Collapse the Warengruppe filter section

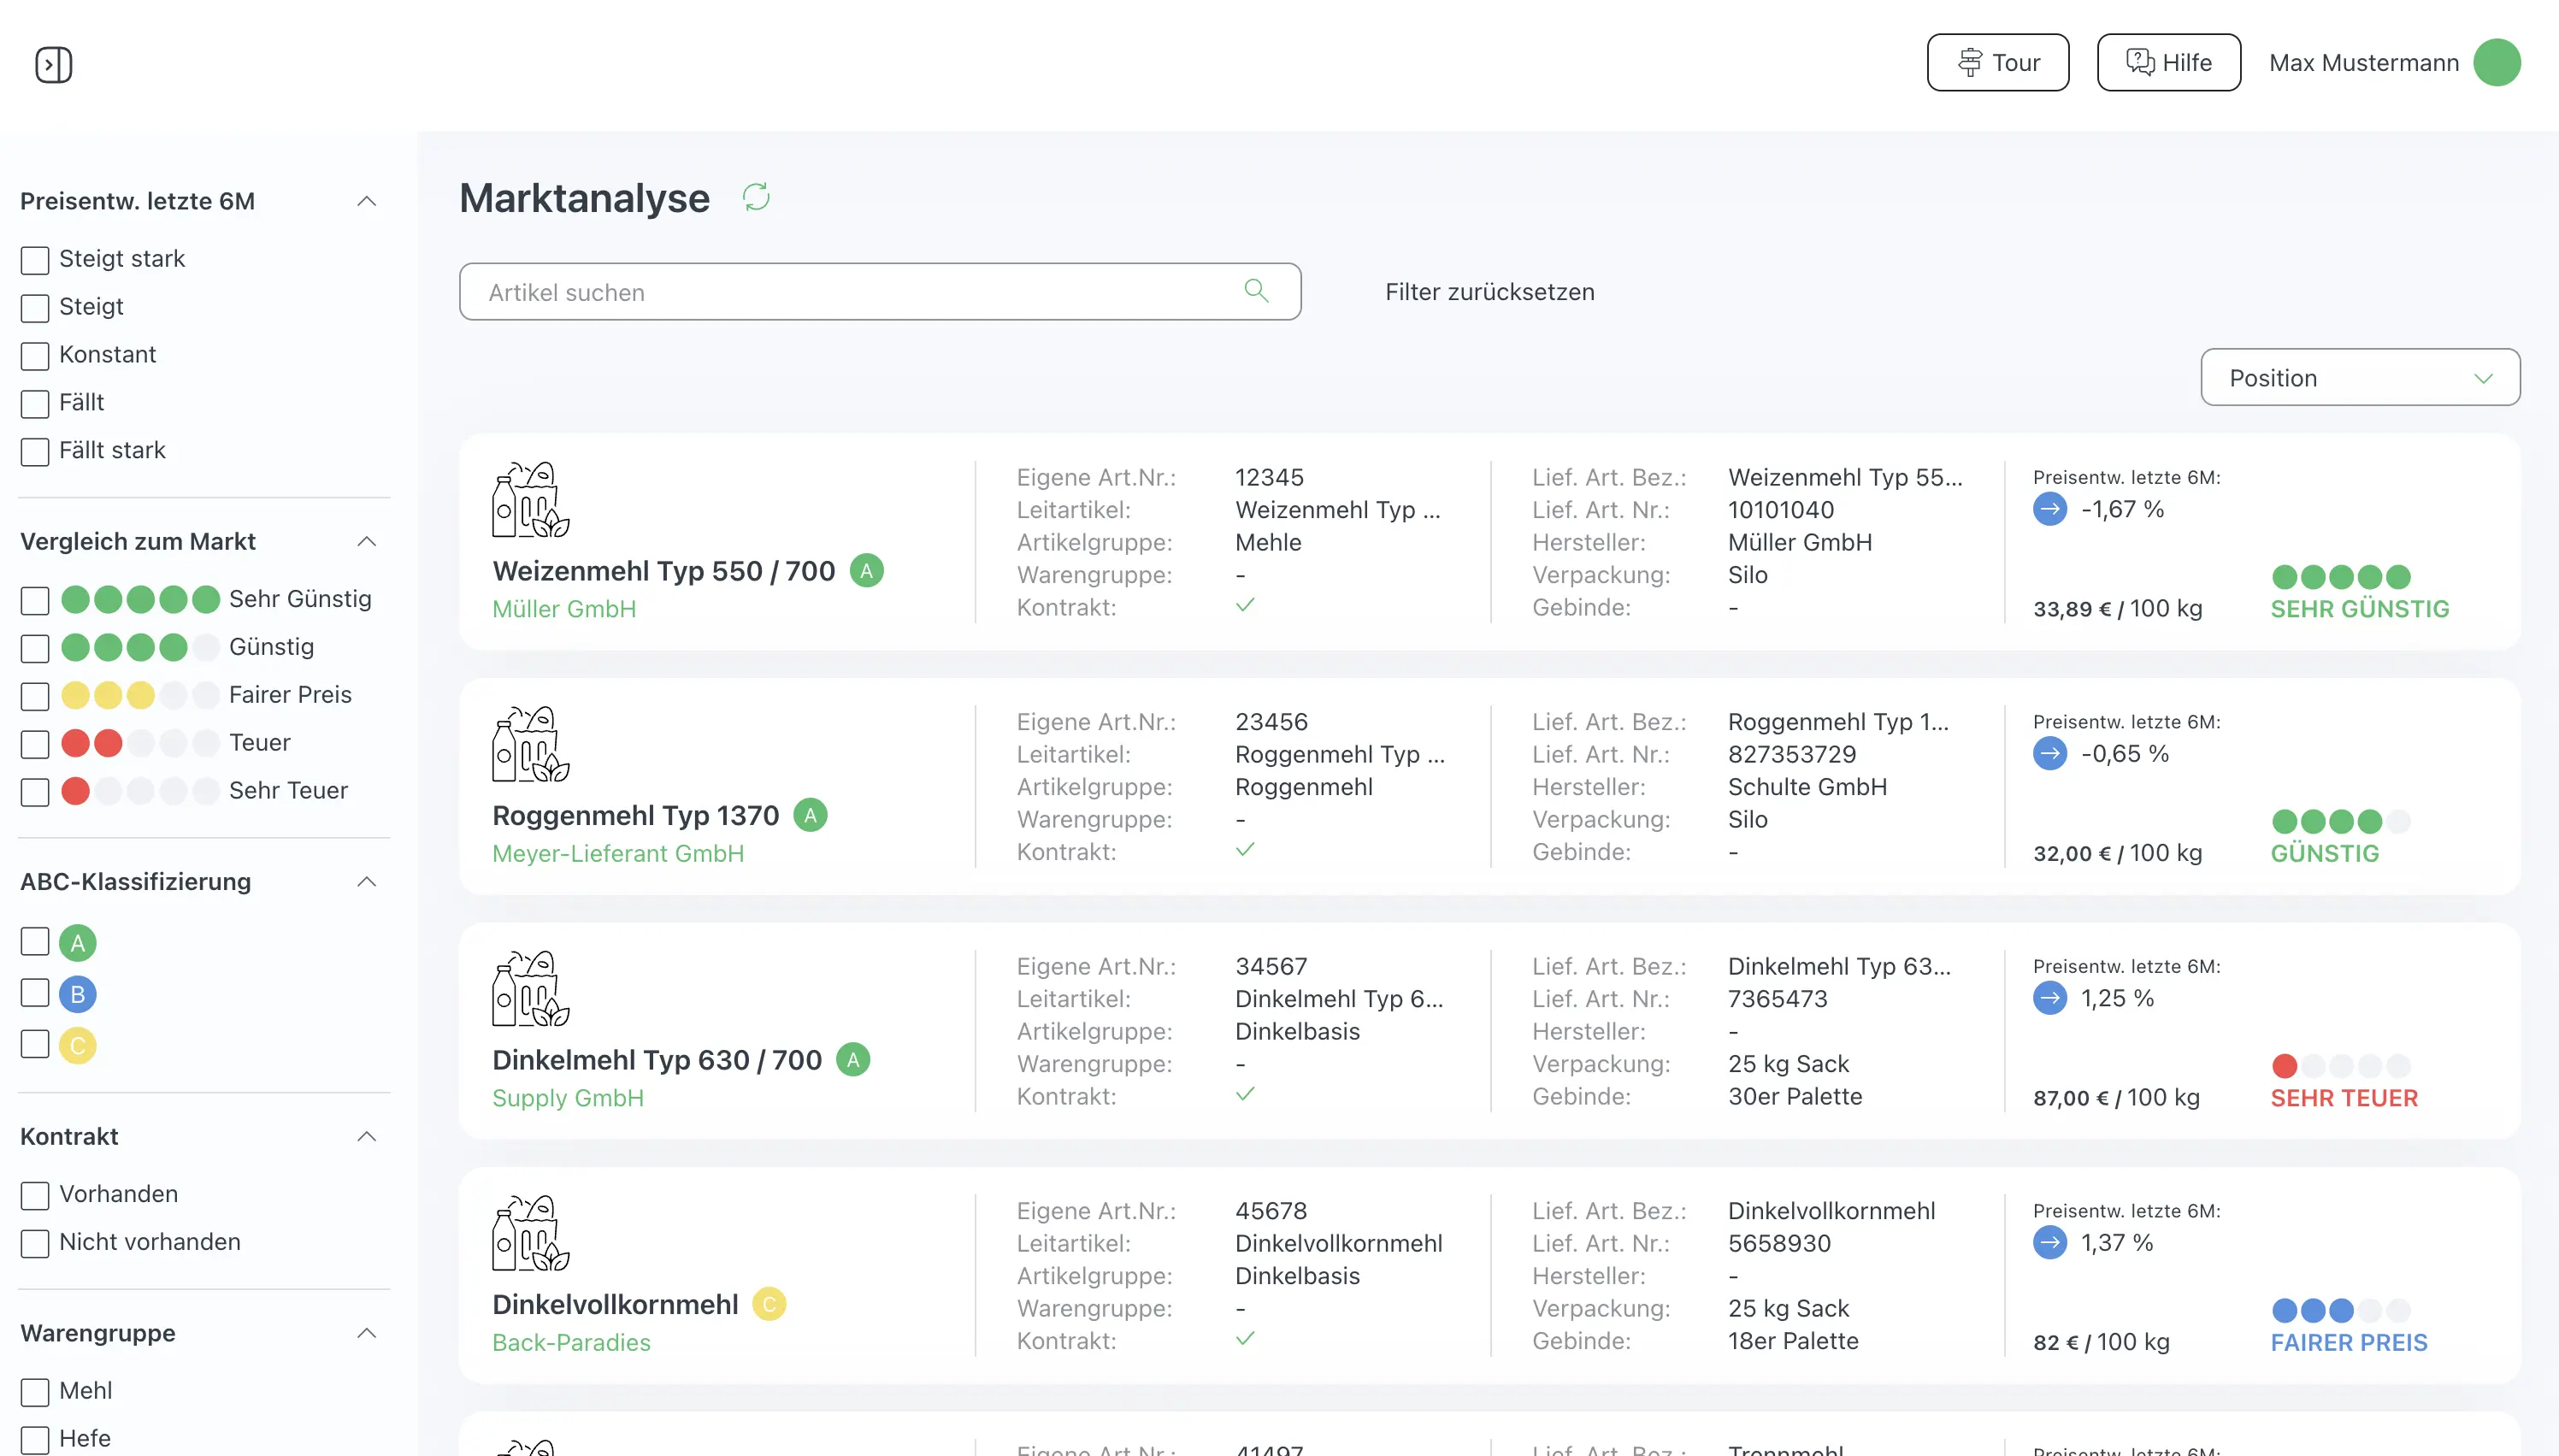tap(367, 1333)
